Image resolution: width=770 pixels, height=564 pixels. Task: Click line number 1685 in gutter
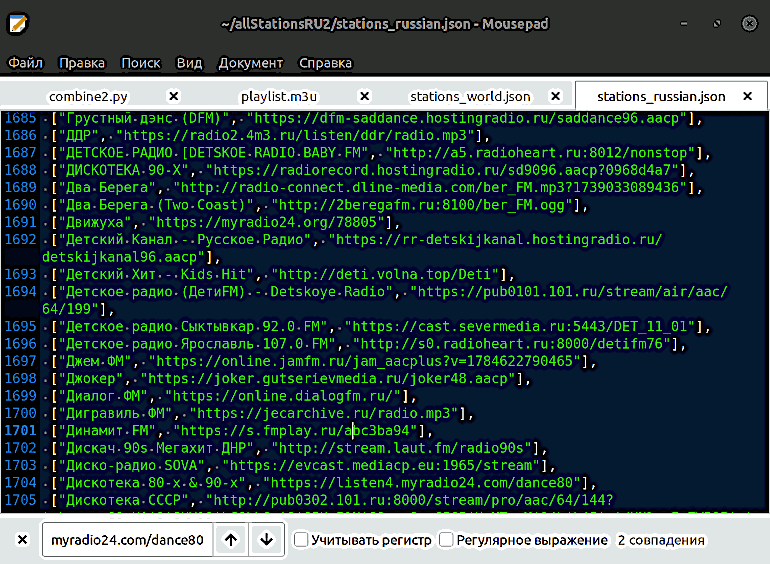pyautogui.click(x=21, y=118)
